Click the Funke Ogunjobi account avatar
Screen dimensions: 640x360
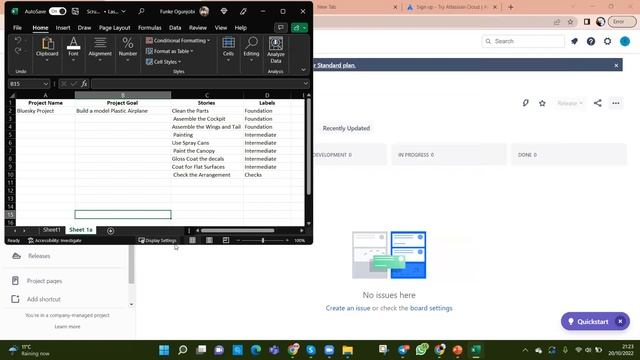point(204,11)
